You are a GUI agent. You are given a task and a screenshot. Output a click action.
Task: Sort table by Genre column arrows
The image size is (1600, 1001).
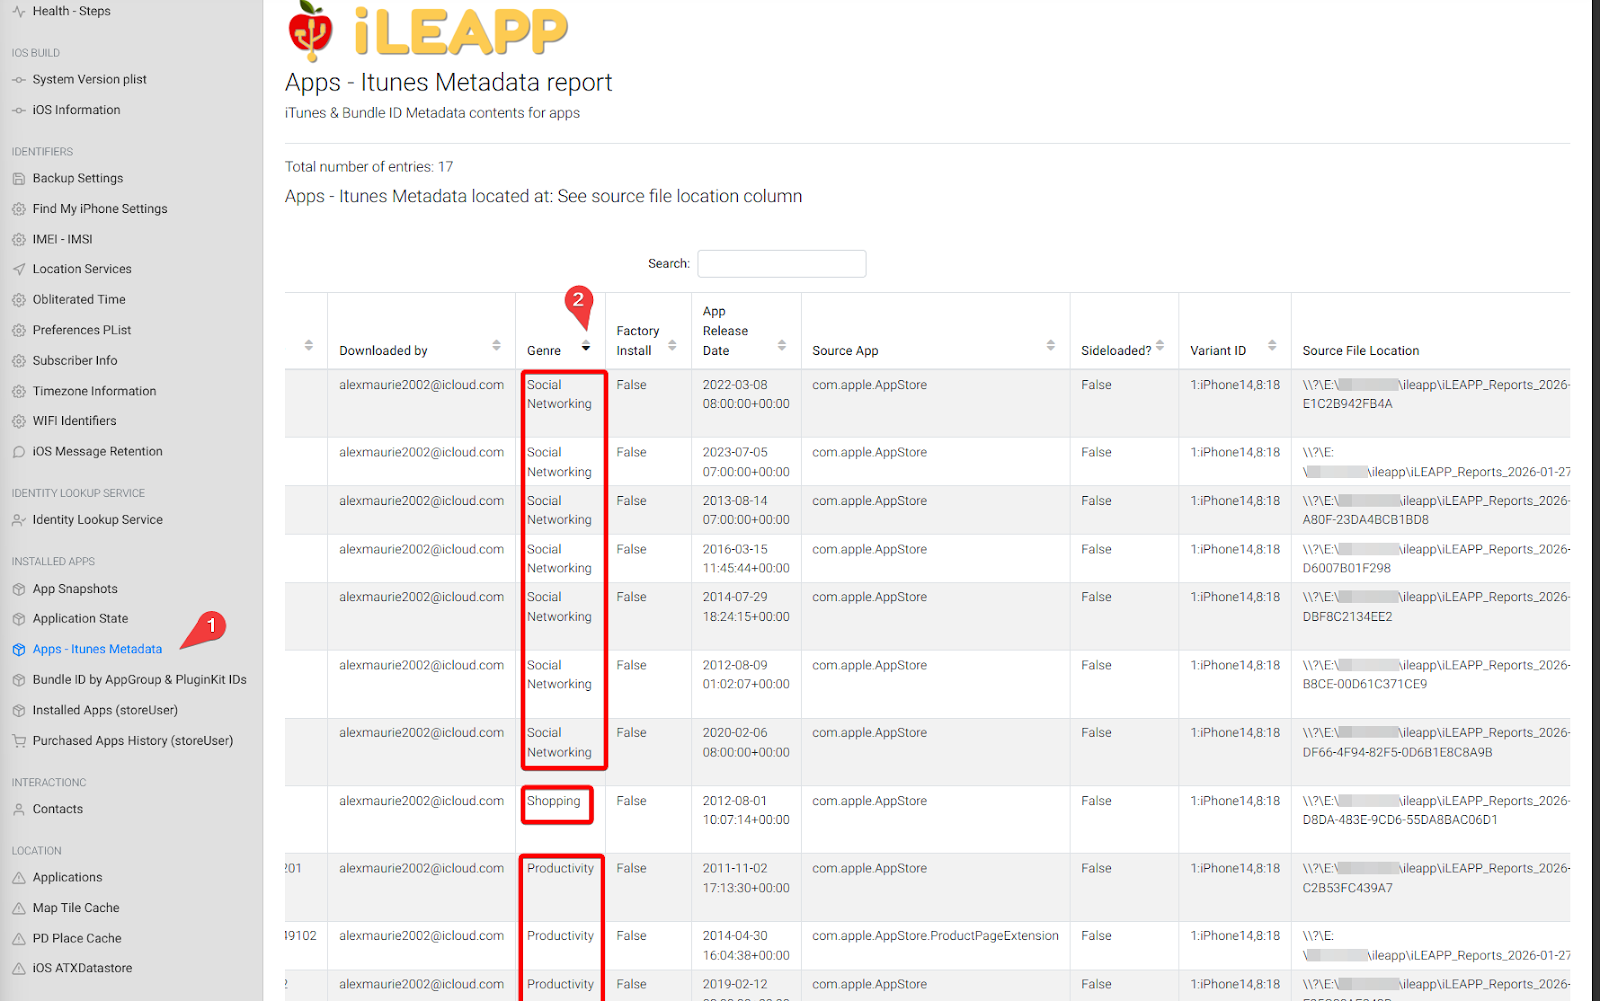pos(586,345)
